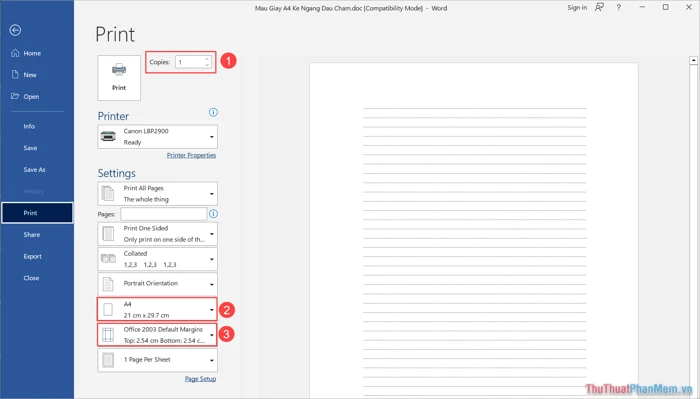The height and width of the screenshot is (399, 700).
Task: Click the lined page print preview
Action: [474, 230]
